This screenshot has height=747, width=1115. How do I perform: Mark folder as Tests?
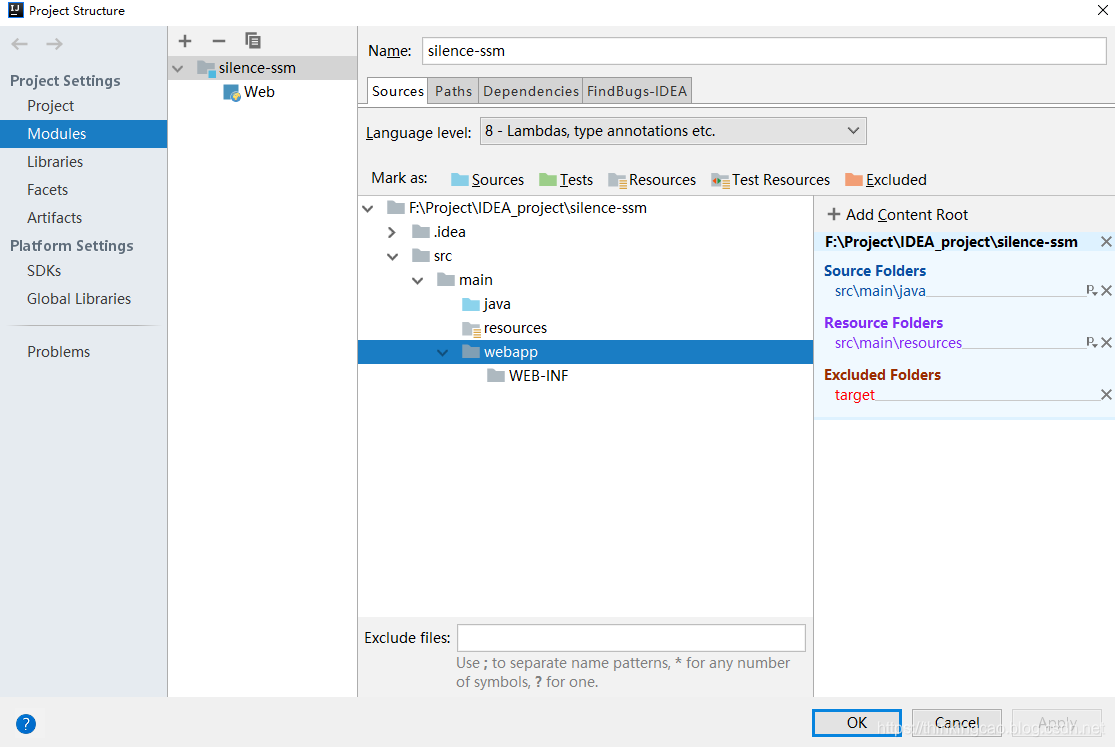tap(566, 180)
